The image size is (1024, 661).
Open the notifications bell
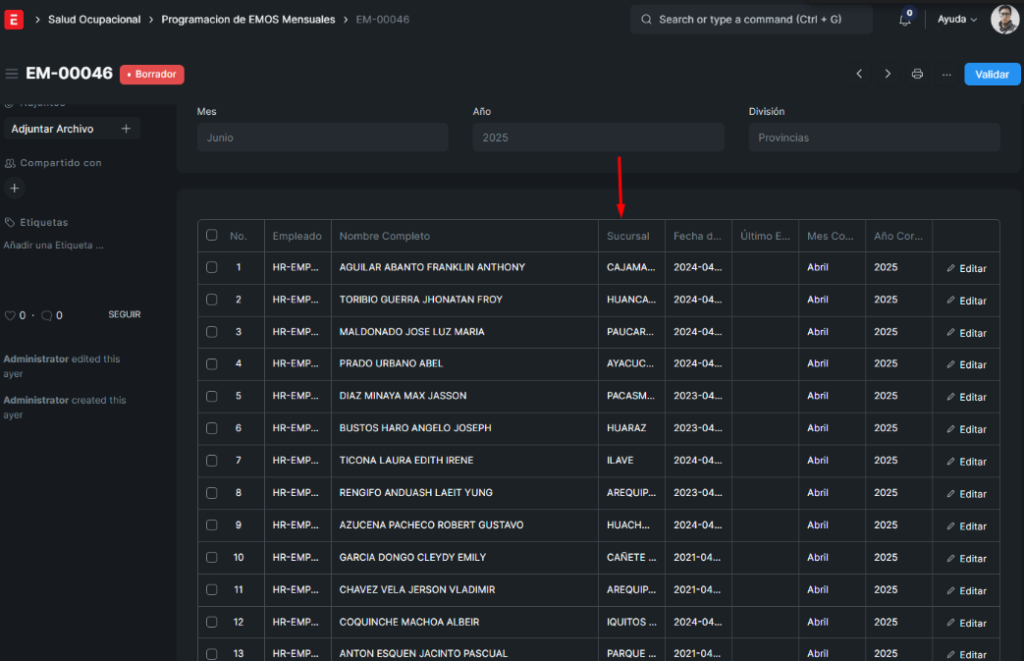(904, 20)
